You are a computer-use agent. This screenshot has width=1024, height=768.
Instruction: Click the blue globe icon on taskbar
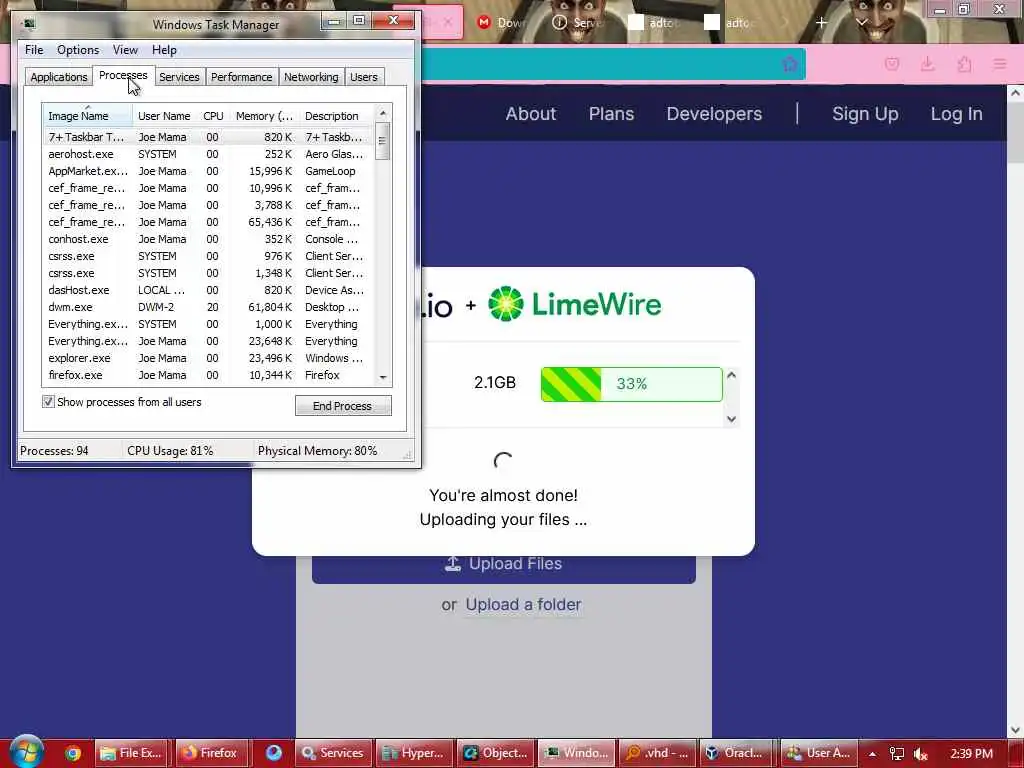tap(274, 753)
